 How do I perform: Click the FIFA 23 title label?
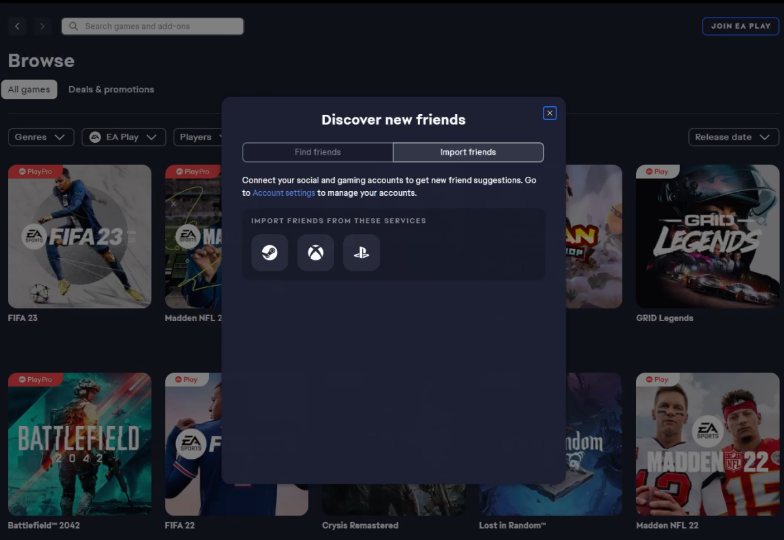pyautogui.click(x=22, y=318)
